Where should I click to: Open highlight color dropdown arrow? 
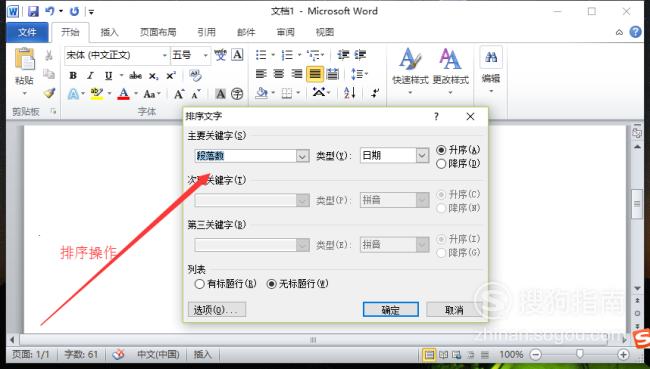109,94
